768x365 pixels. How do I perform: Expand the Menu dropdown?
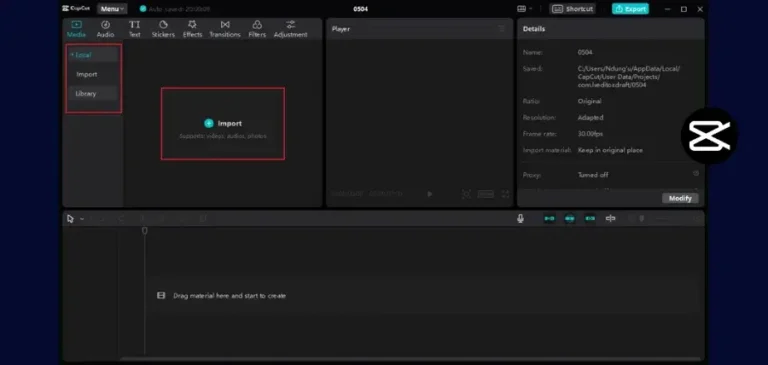click(112, 9)
